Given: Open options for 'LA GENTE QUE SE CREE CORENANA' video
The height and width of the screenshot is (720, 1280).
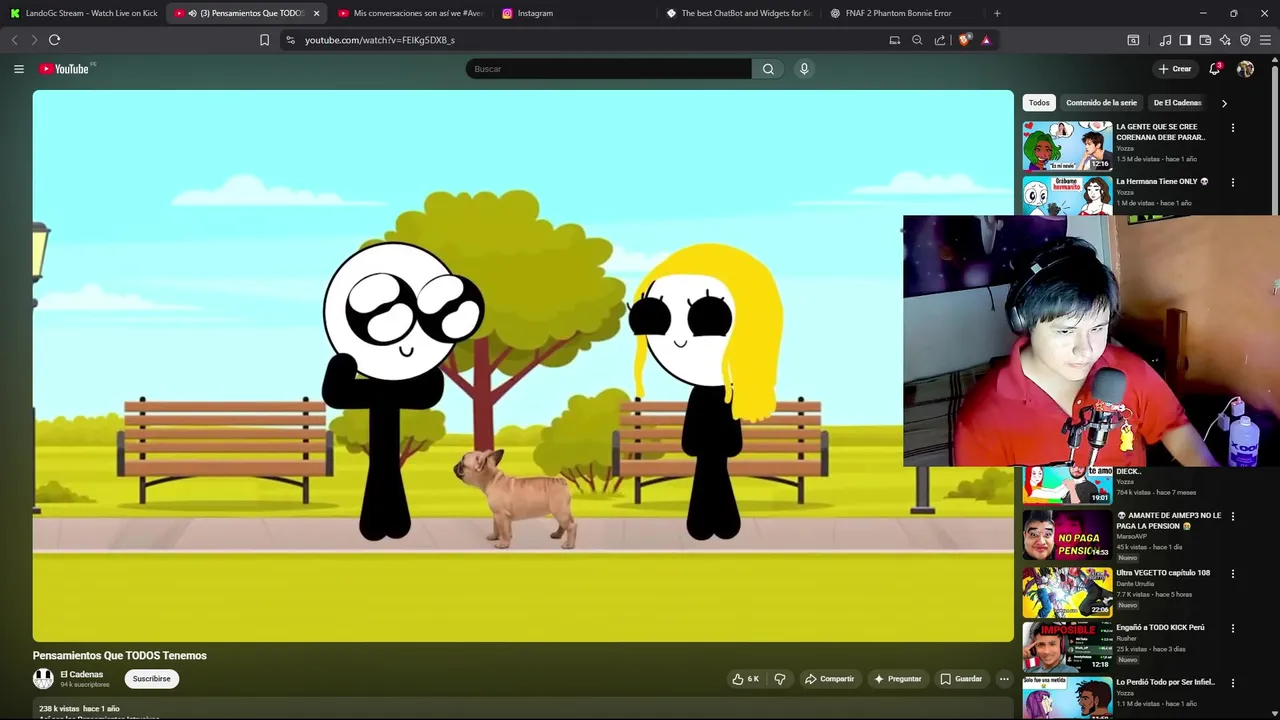Looking at the screenshot, I should 1233,128.
